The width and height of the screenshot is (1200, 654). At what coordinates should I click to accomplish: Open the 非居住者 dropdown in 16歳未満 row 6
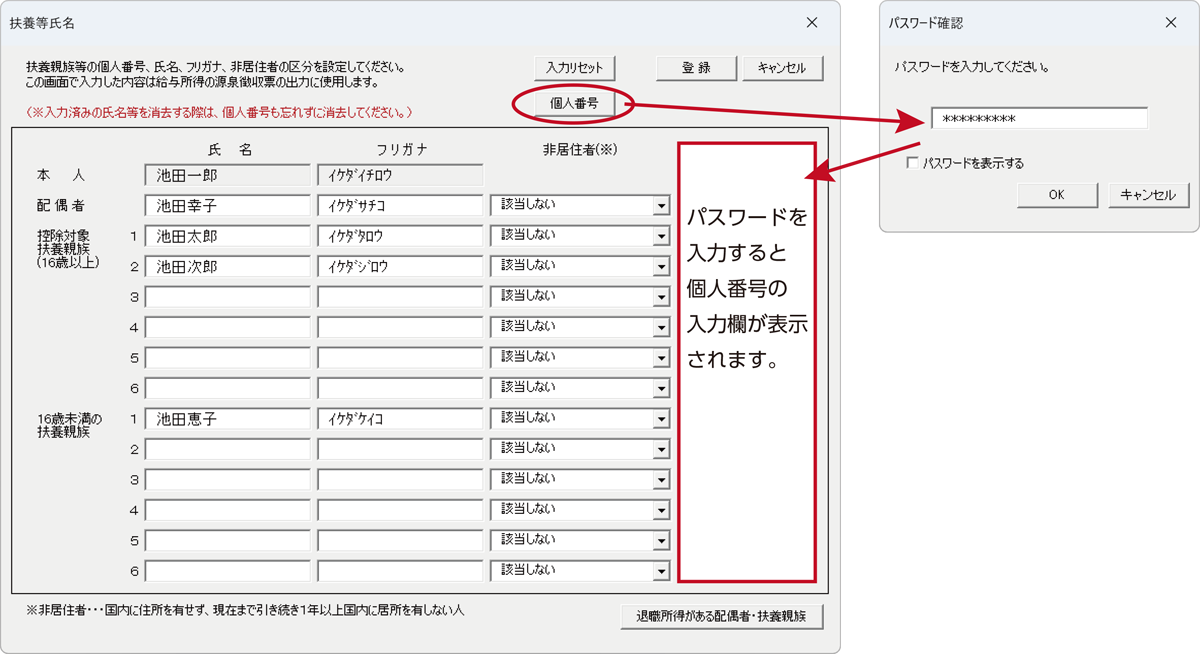[x=660, y=572]
